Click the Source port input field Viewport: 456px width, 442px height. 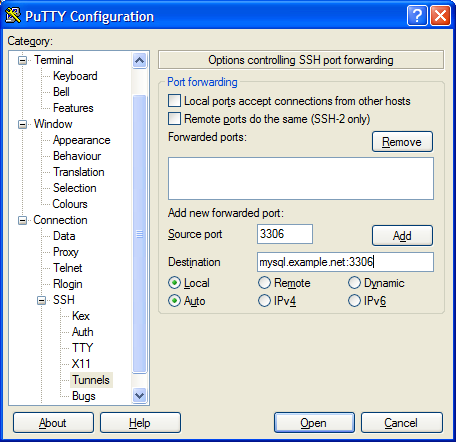coord(285,234)
